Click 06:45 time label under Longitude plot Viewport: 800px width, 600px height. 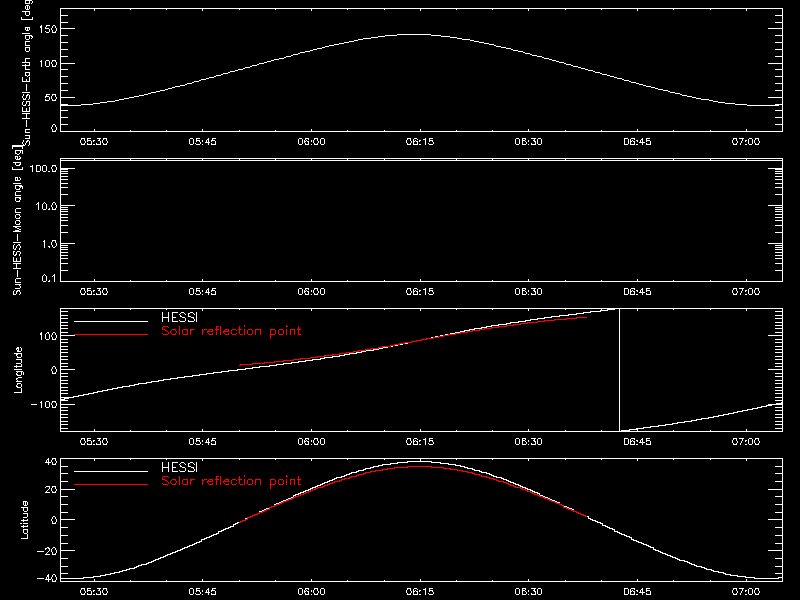637,442
